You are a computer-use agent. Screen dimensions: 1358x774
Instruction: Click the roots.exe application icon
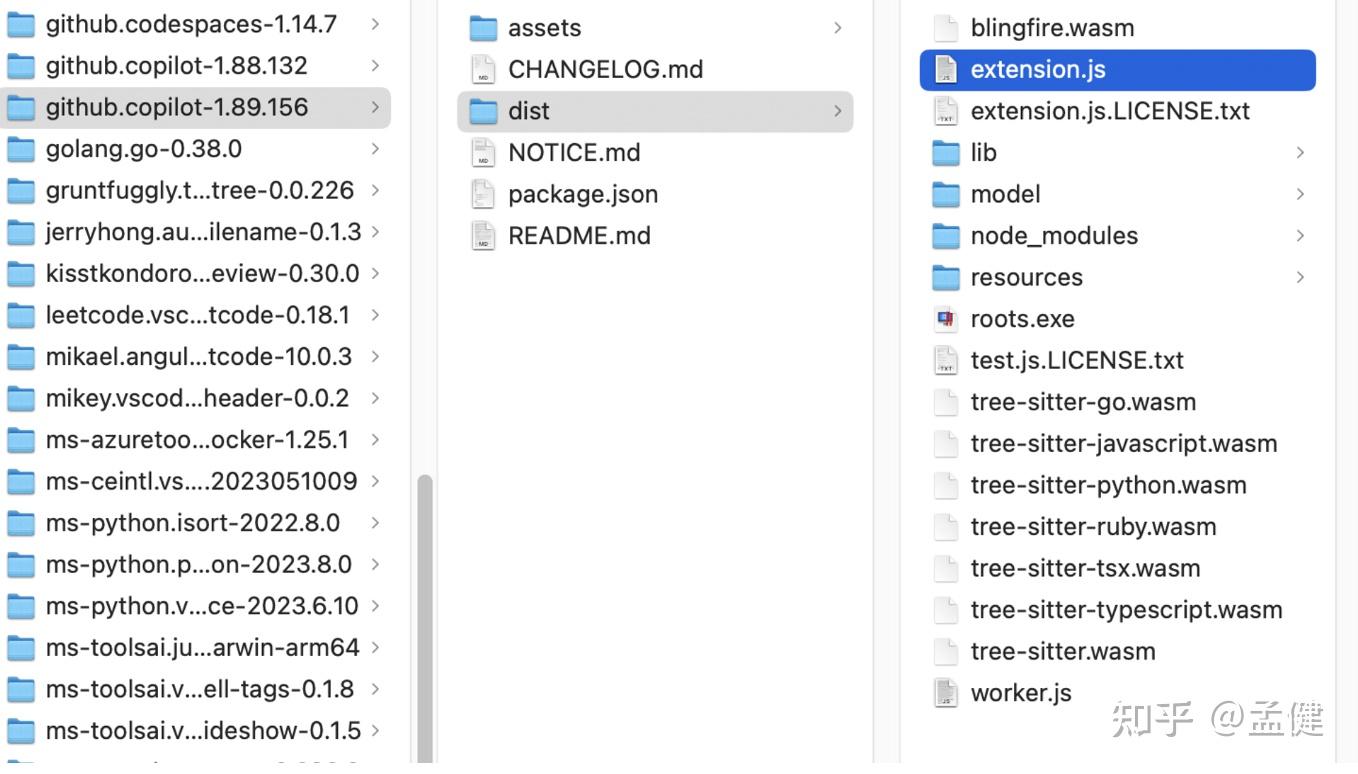click(x=946, y=319)
